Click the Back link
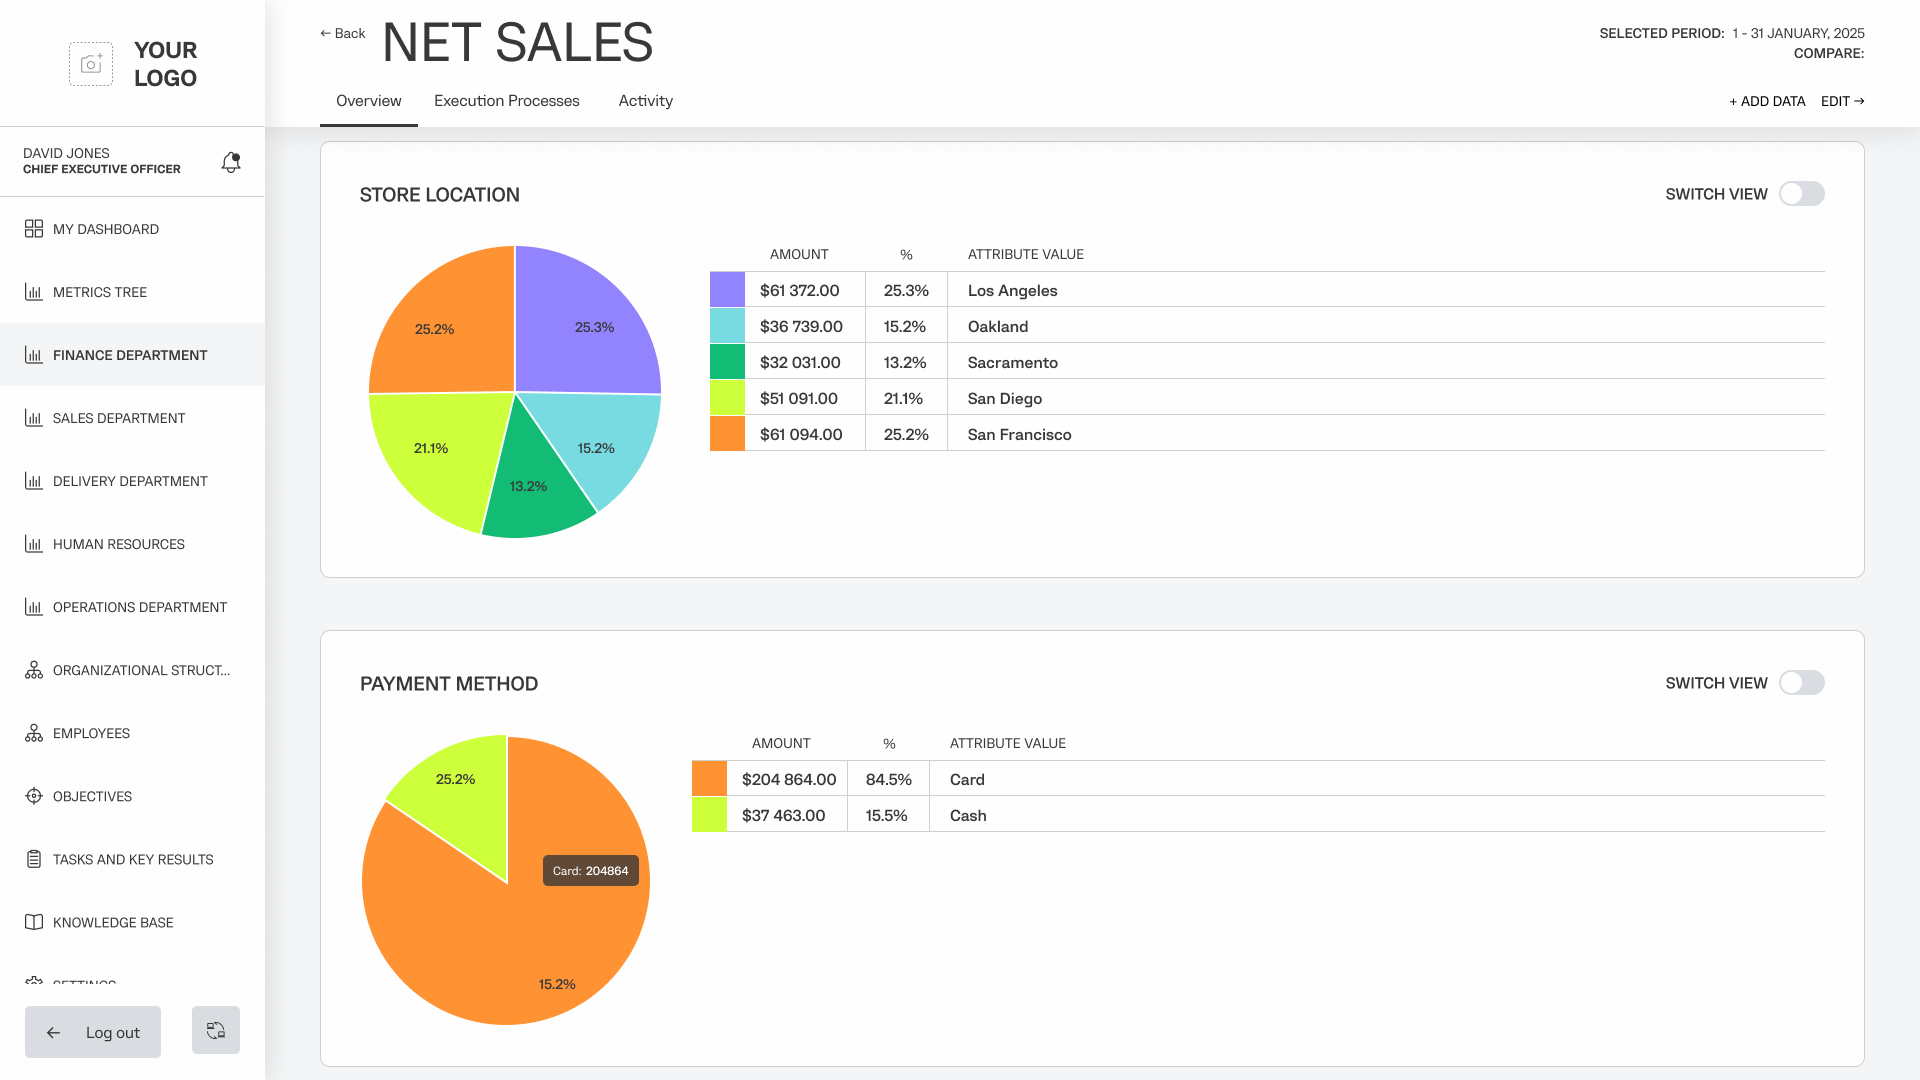Viewport: 1920px width, 1080px height. tap(343, 33)
